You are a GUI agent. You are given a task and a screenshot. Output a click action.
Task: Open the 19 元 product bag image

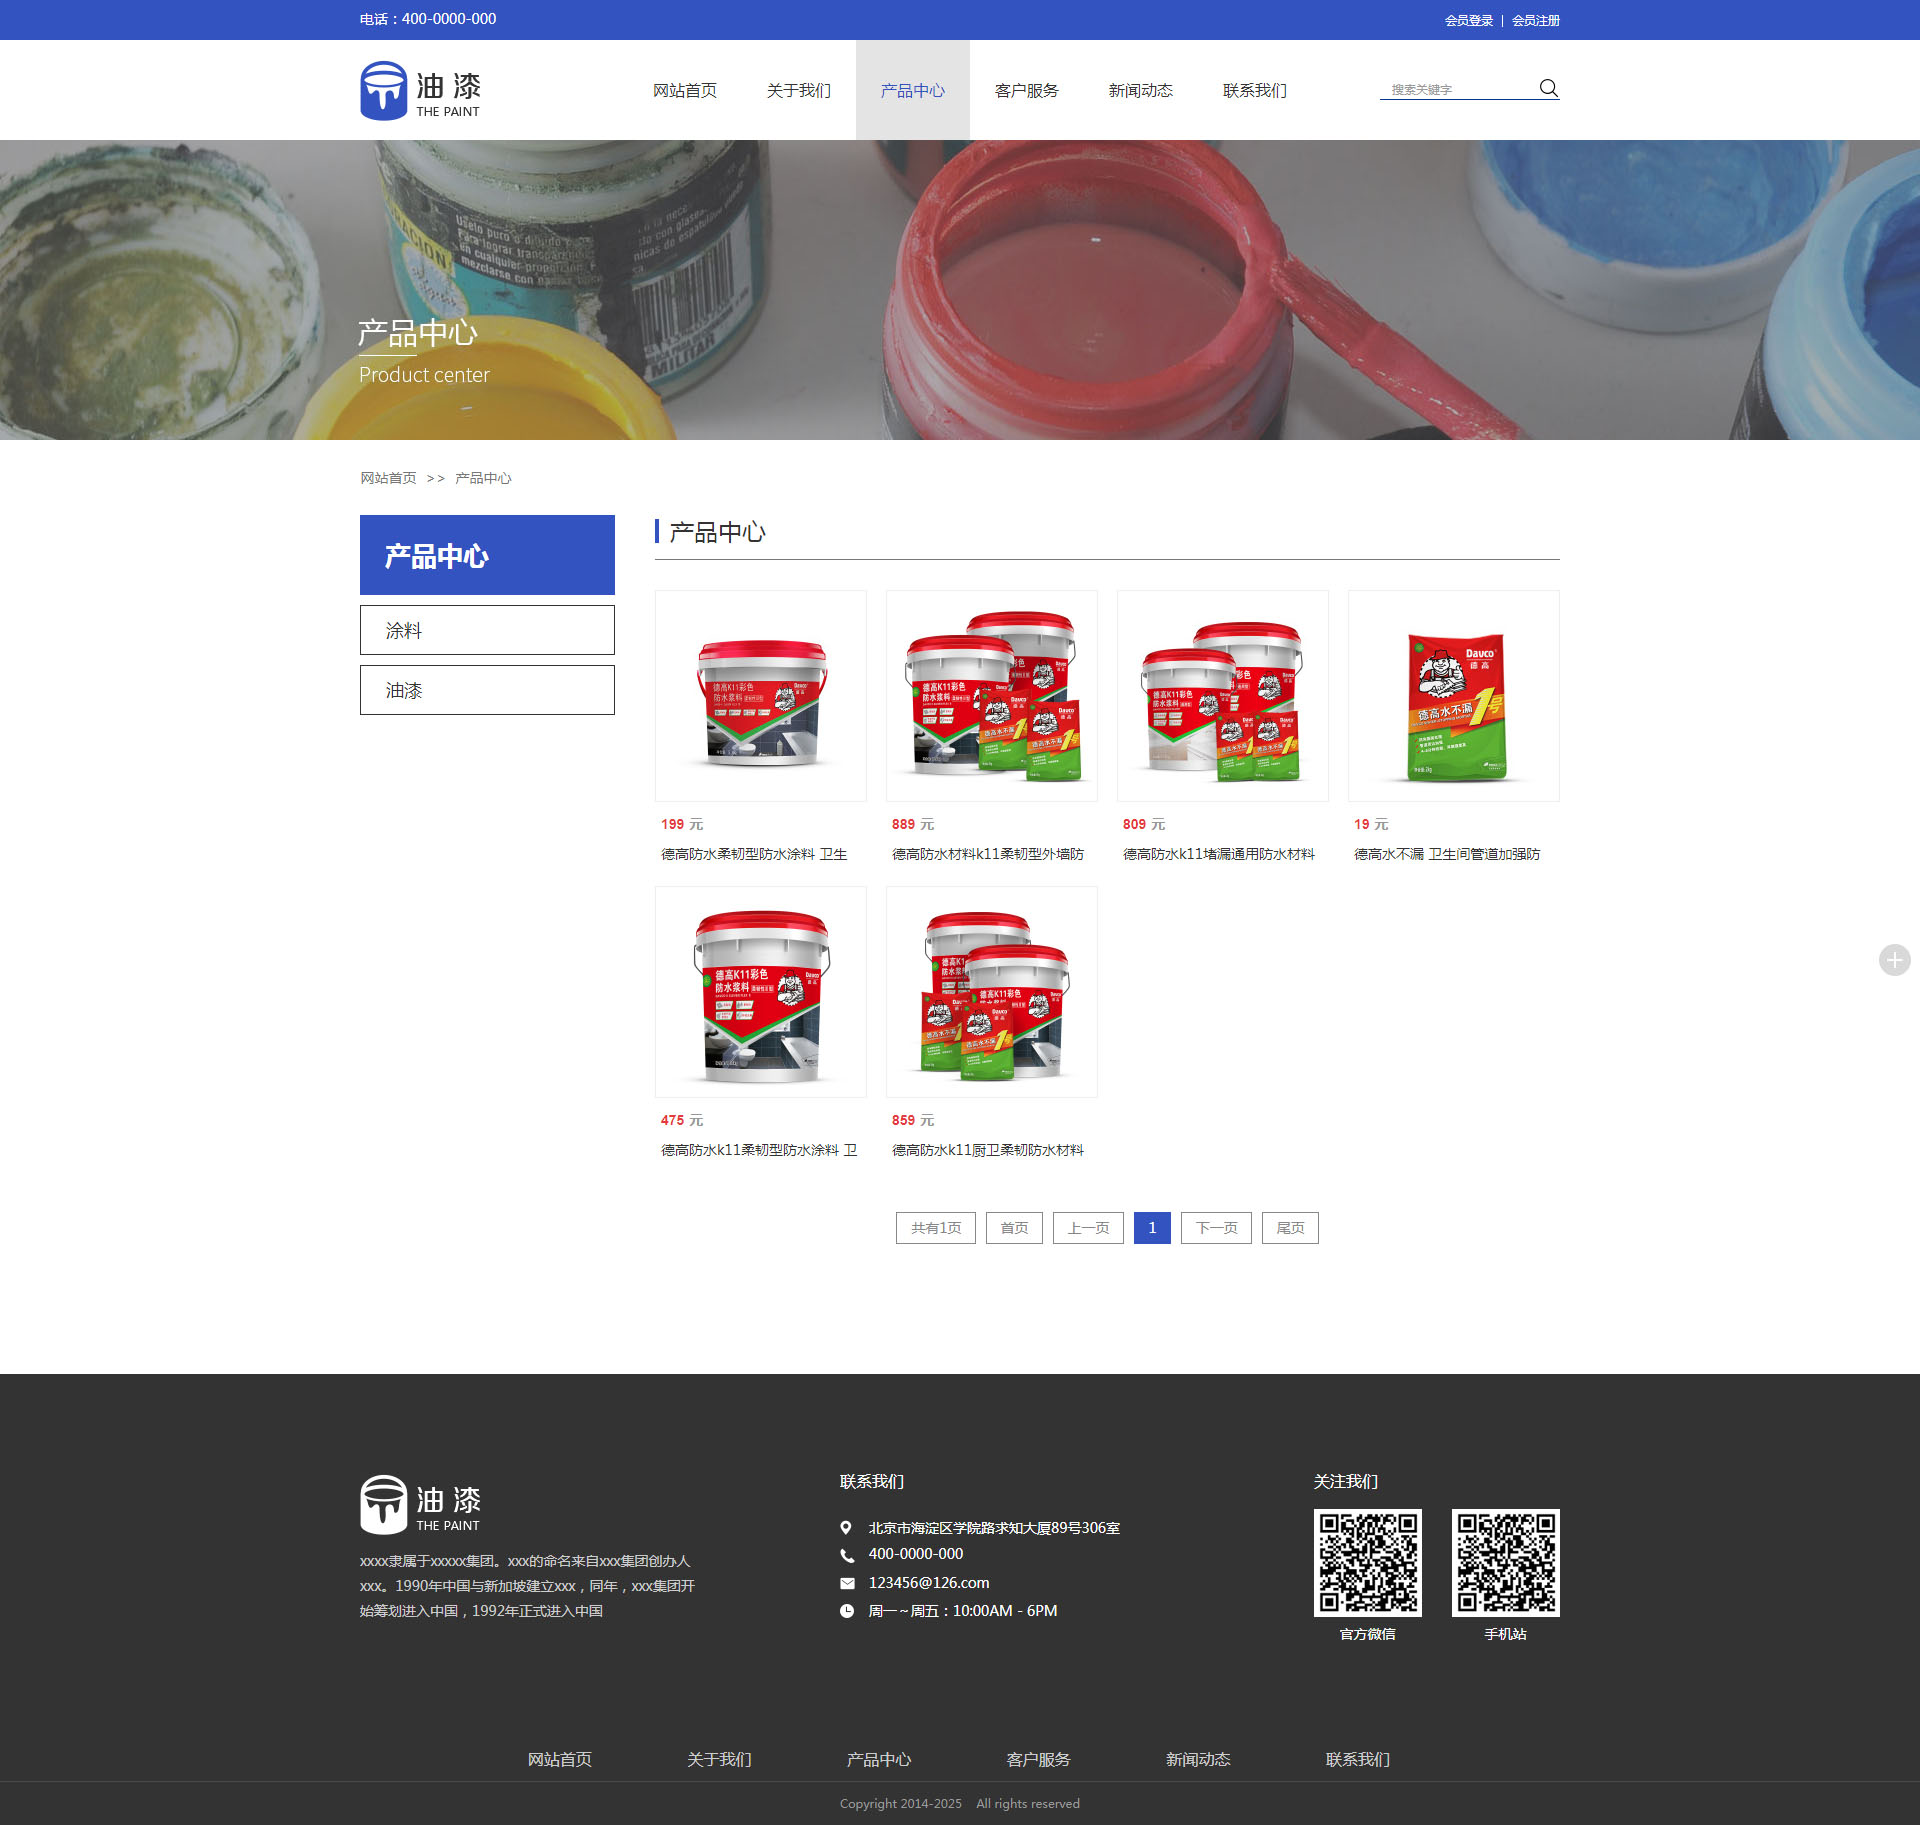1454,696
